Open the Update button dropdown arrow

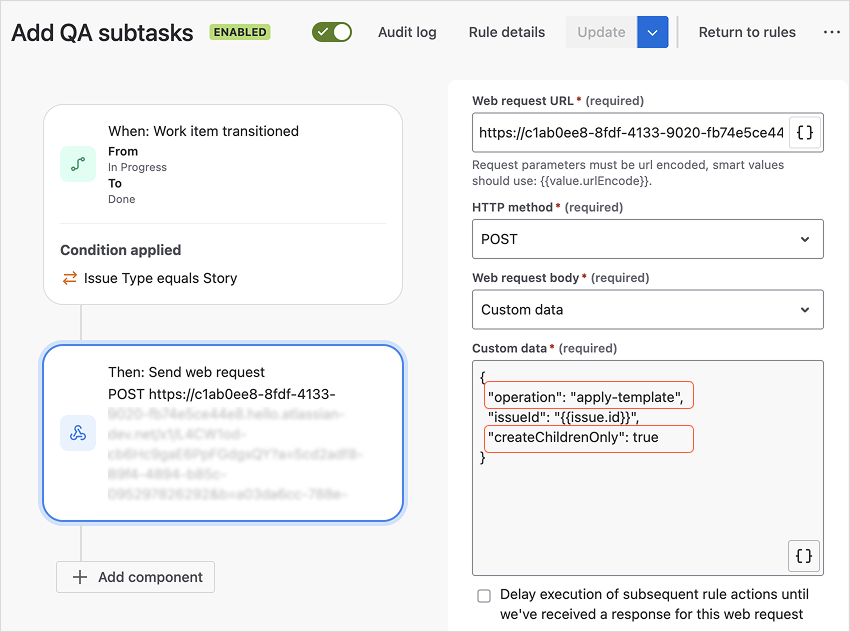(x=653, y=32)
